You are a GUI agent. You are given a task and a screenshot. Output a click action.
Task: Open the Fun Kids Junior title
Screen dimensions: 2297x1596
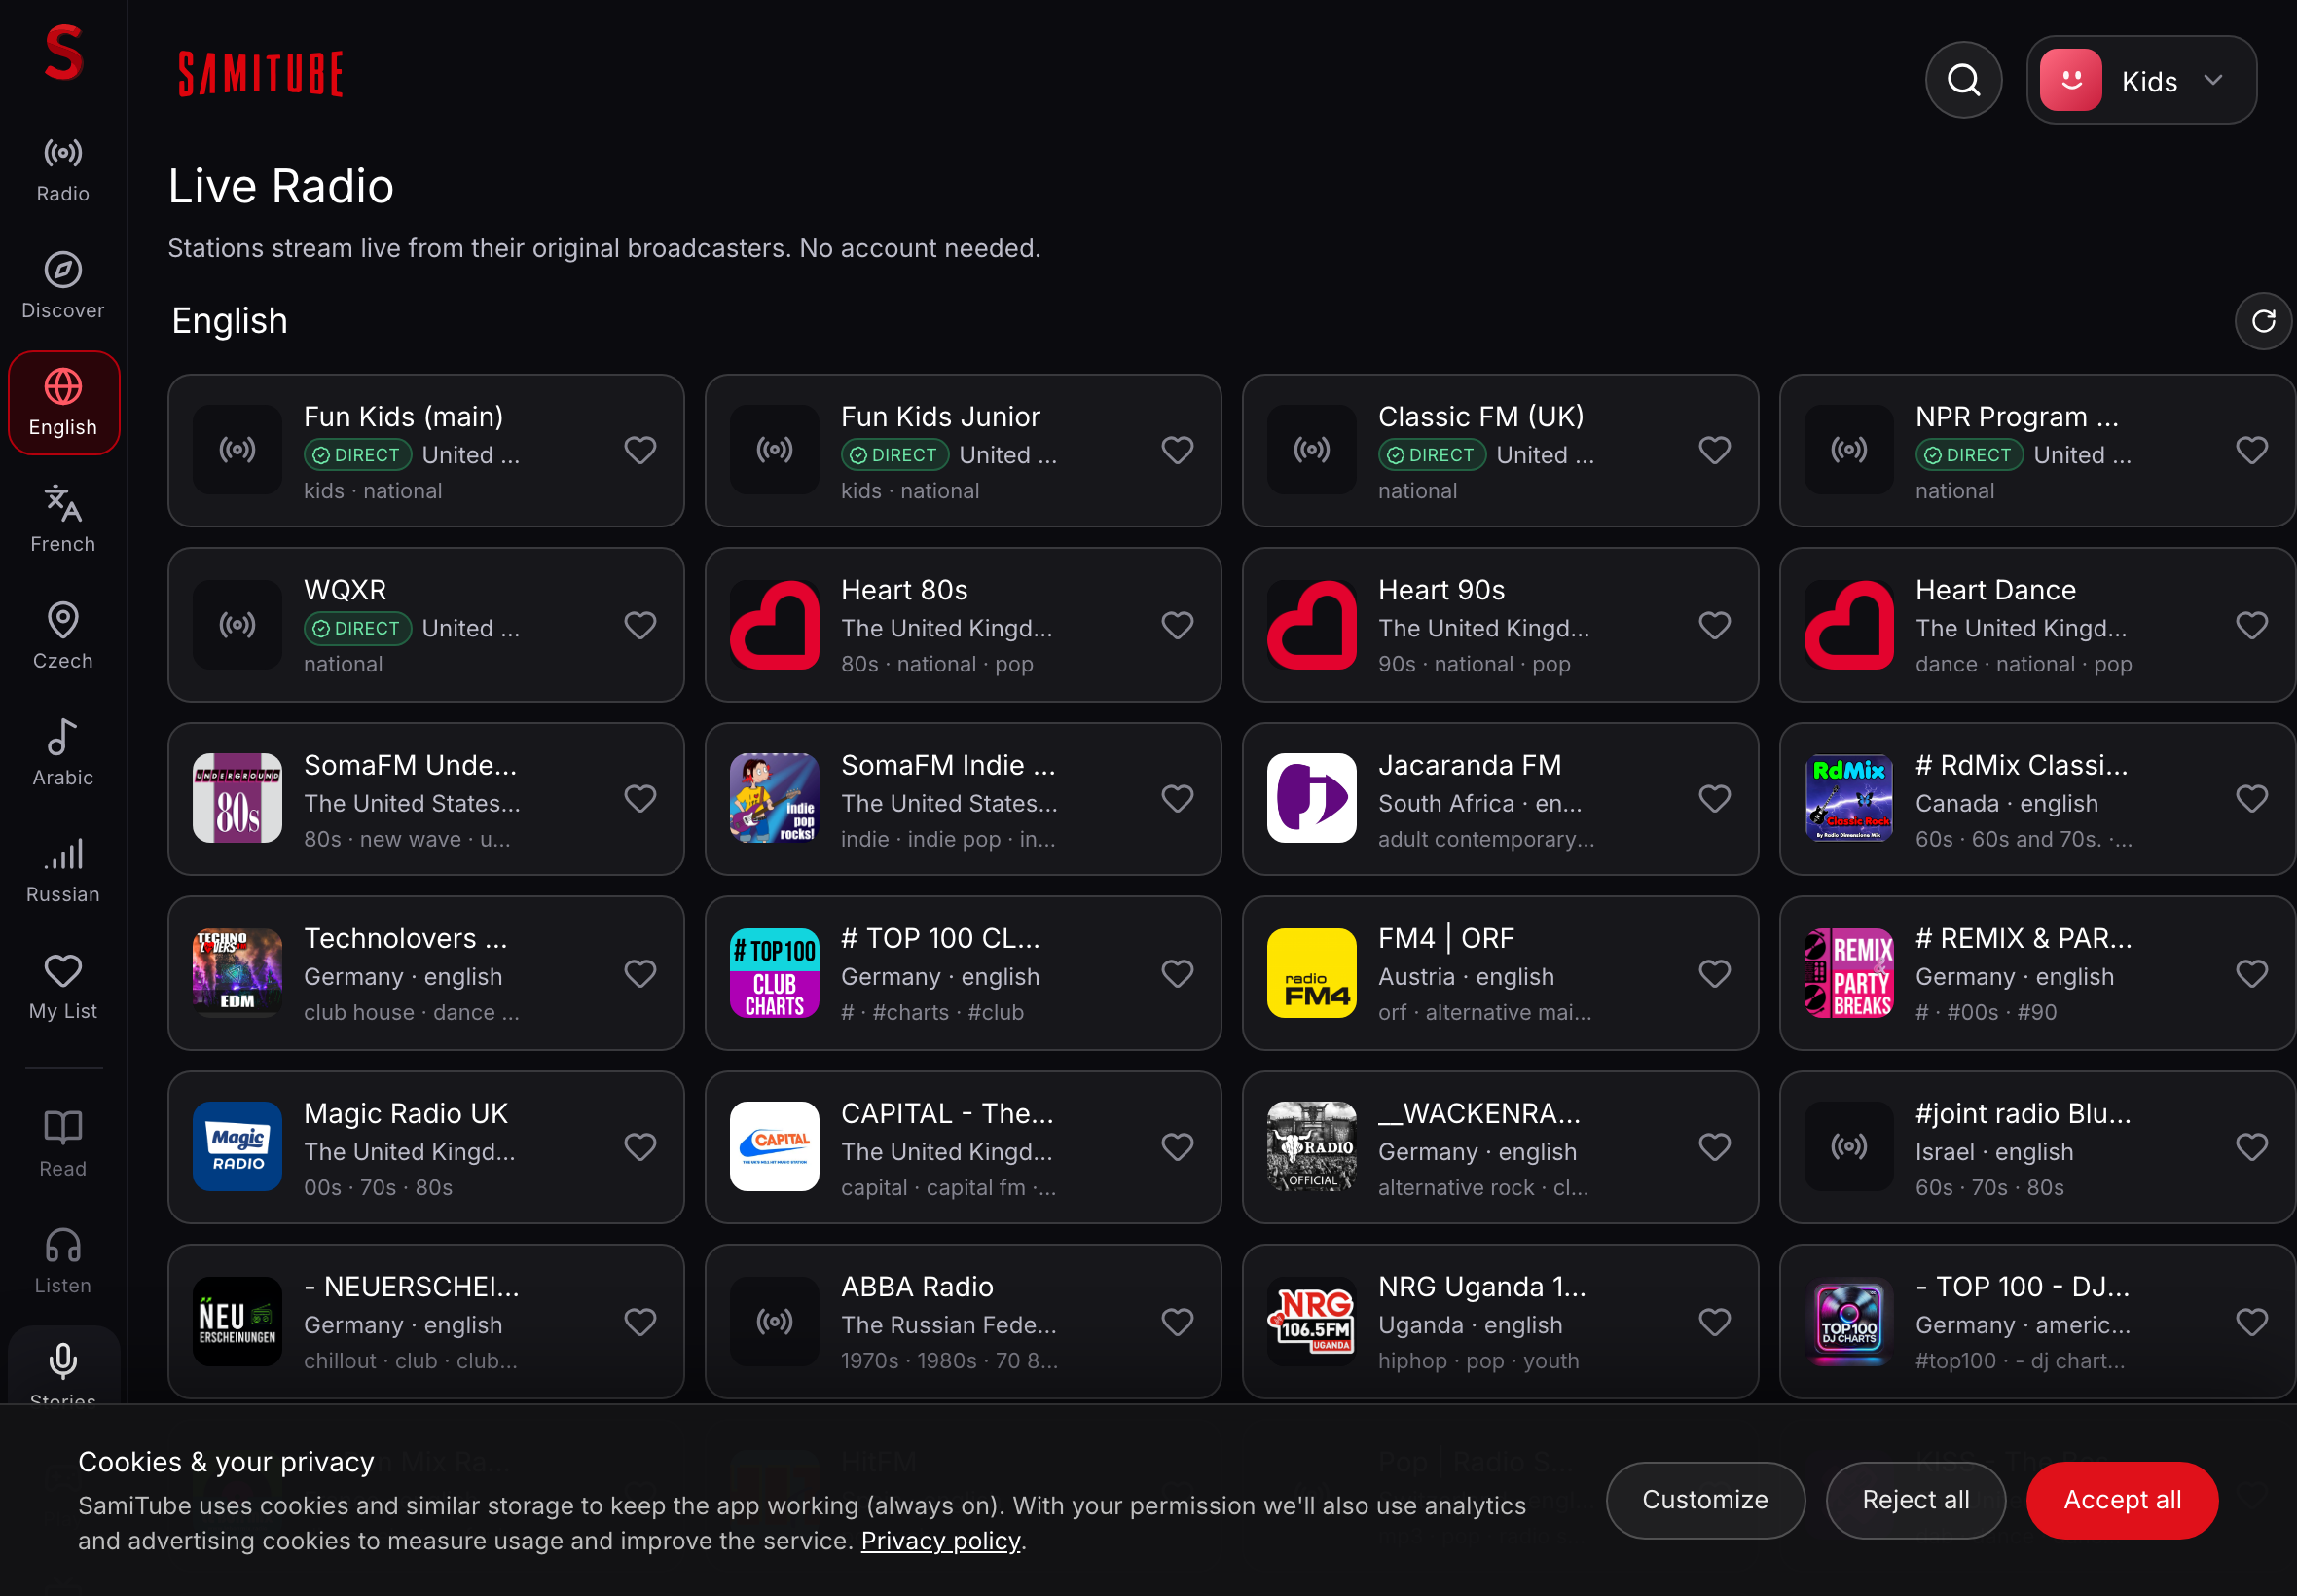(x=940, y=417)
